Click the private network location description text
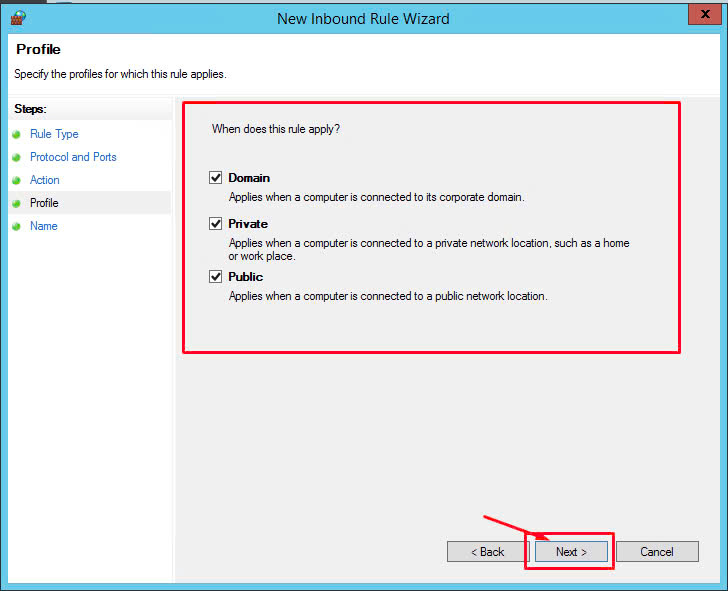The image size is (728, 591). tap(429, 249)
